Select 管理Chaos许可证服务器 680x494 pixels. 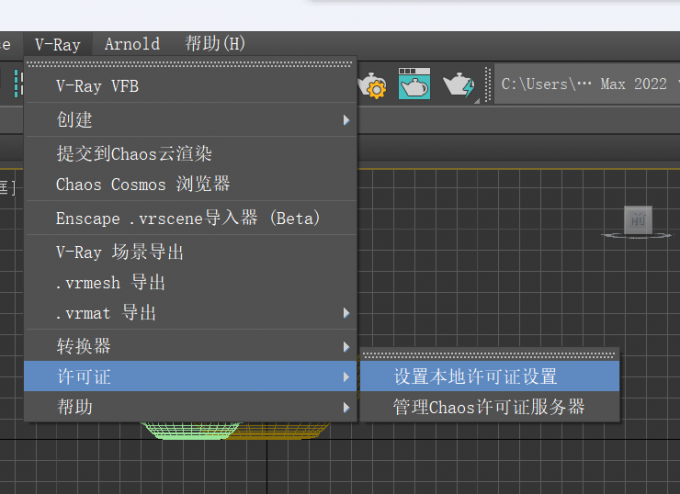pyautogui.click(x=490, y=407)
